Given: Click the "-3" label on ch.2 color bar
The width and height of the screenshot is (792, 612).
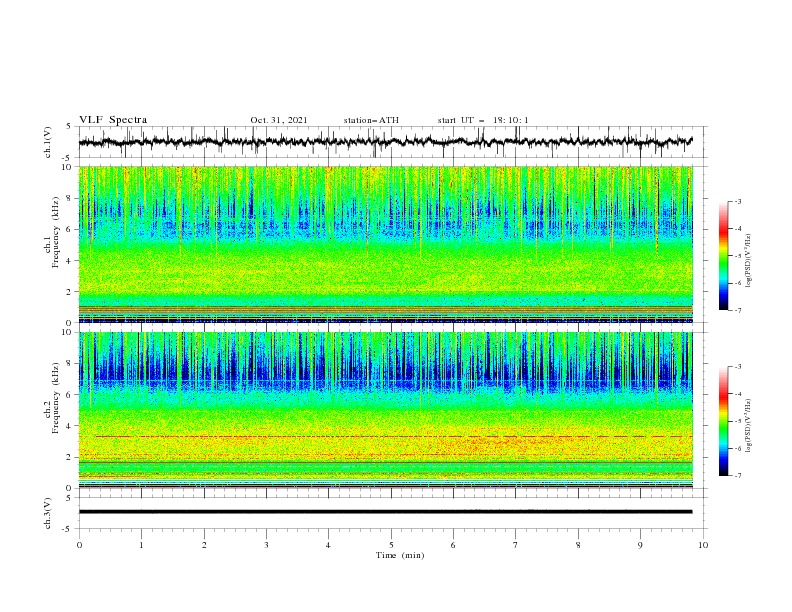Looking at the screenshot, I should click(738, 367).
